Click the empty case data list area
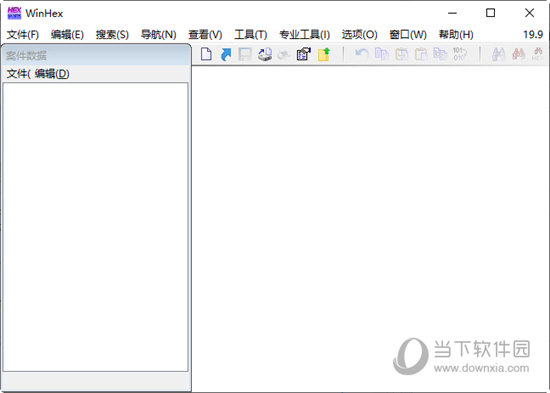 point(95,227)
